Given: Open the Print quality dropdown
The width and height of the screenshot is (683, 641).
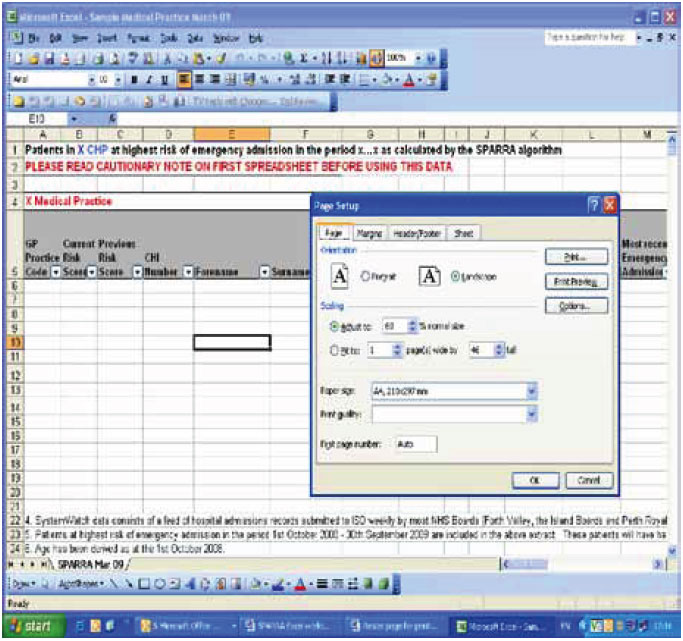Looking at the screenshot, I should pos(532,414).
